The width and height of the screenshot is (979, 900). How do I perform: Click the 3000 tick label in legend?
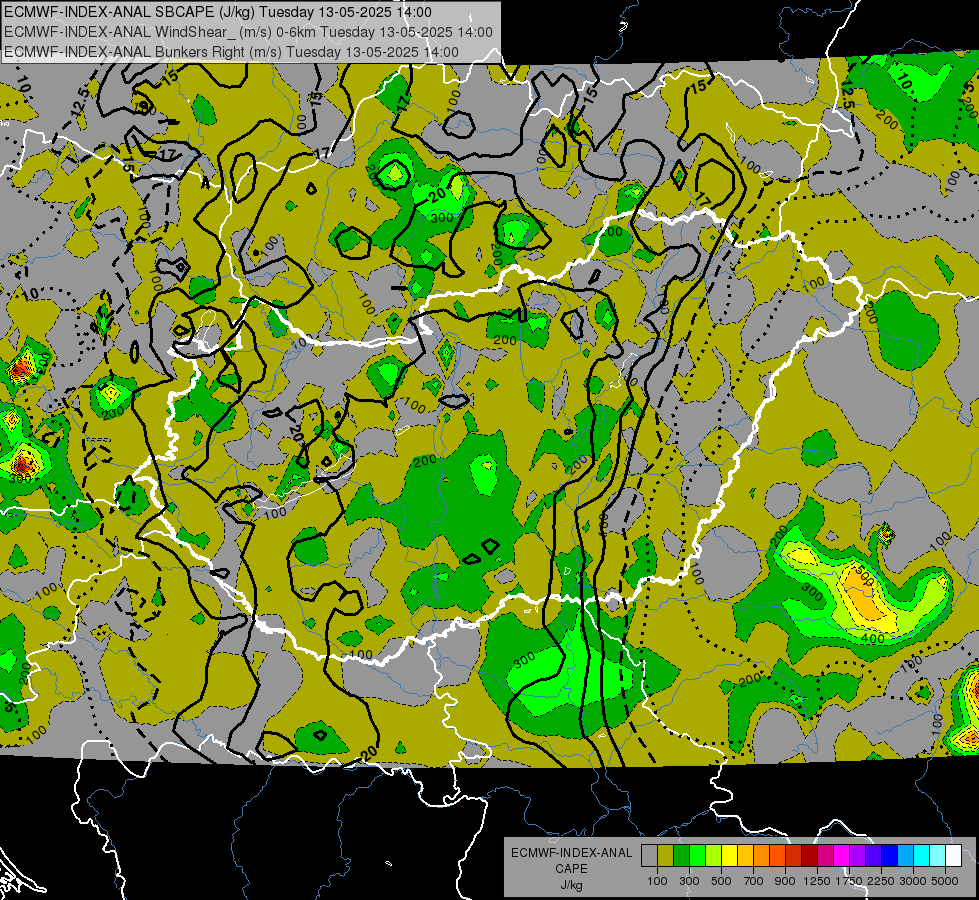[913, 881]
